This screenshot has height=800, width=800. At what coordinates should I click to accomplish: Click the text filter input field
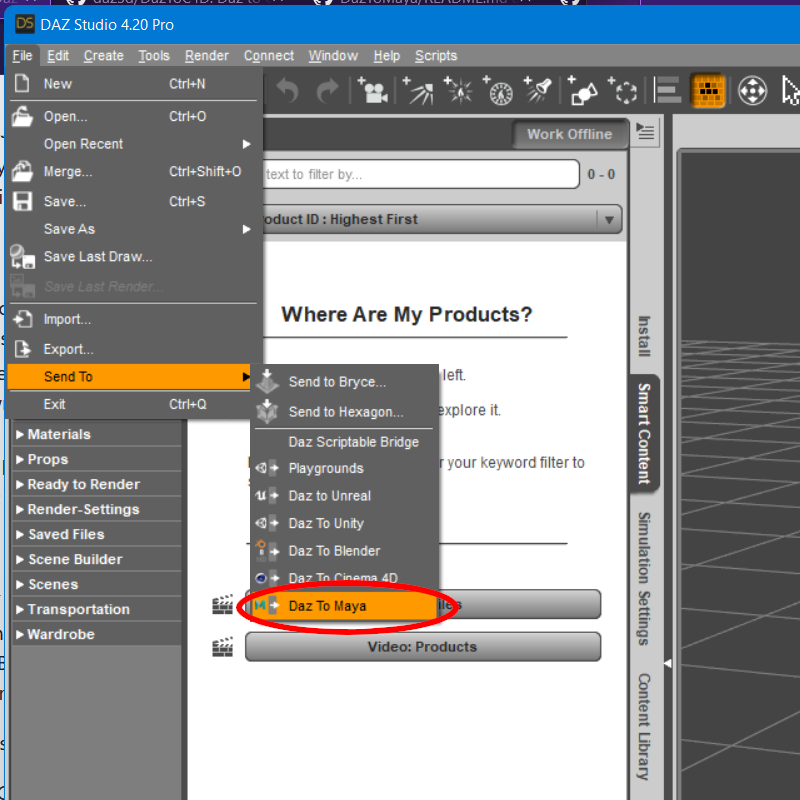pyautogui.click(x=421, y=174)
